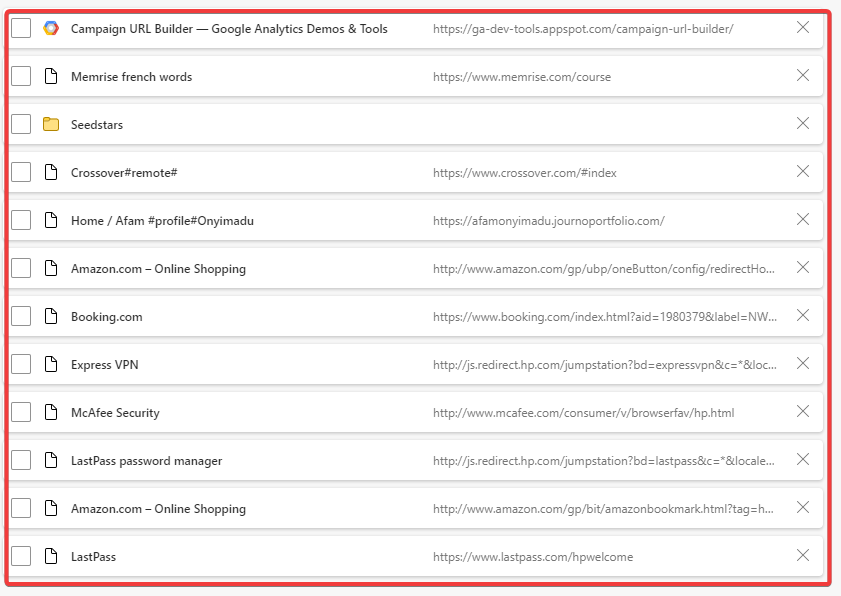Viewport: 841px width, 596px height.
Task: Tick the McAfee Security checkbox
Action: (x=21, y=413)
